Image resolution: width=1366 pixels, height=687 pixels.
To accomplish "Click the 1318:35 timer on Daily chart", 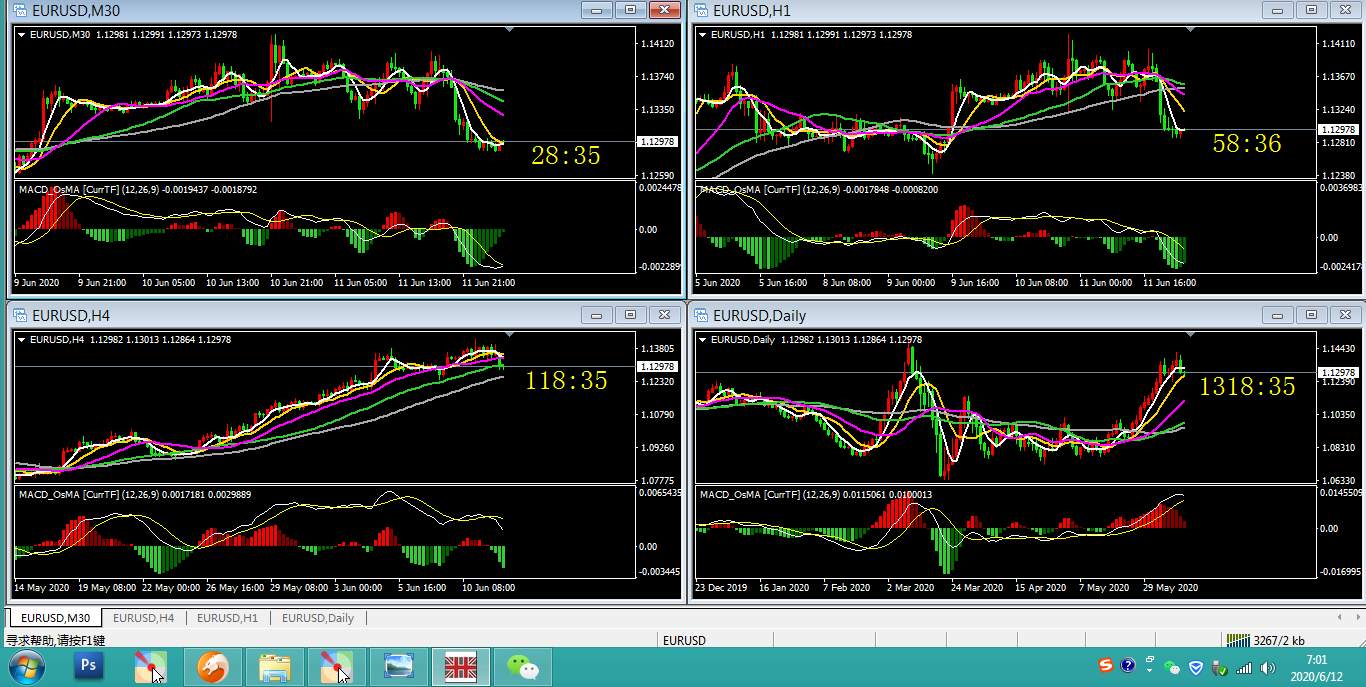I will point(1247,386).
